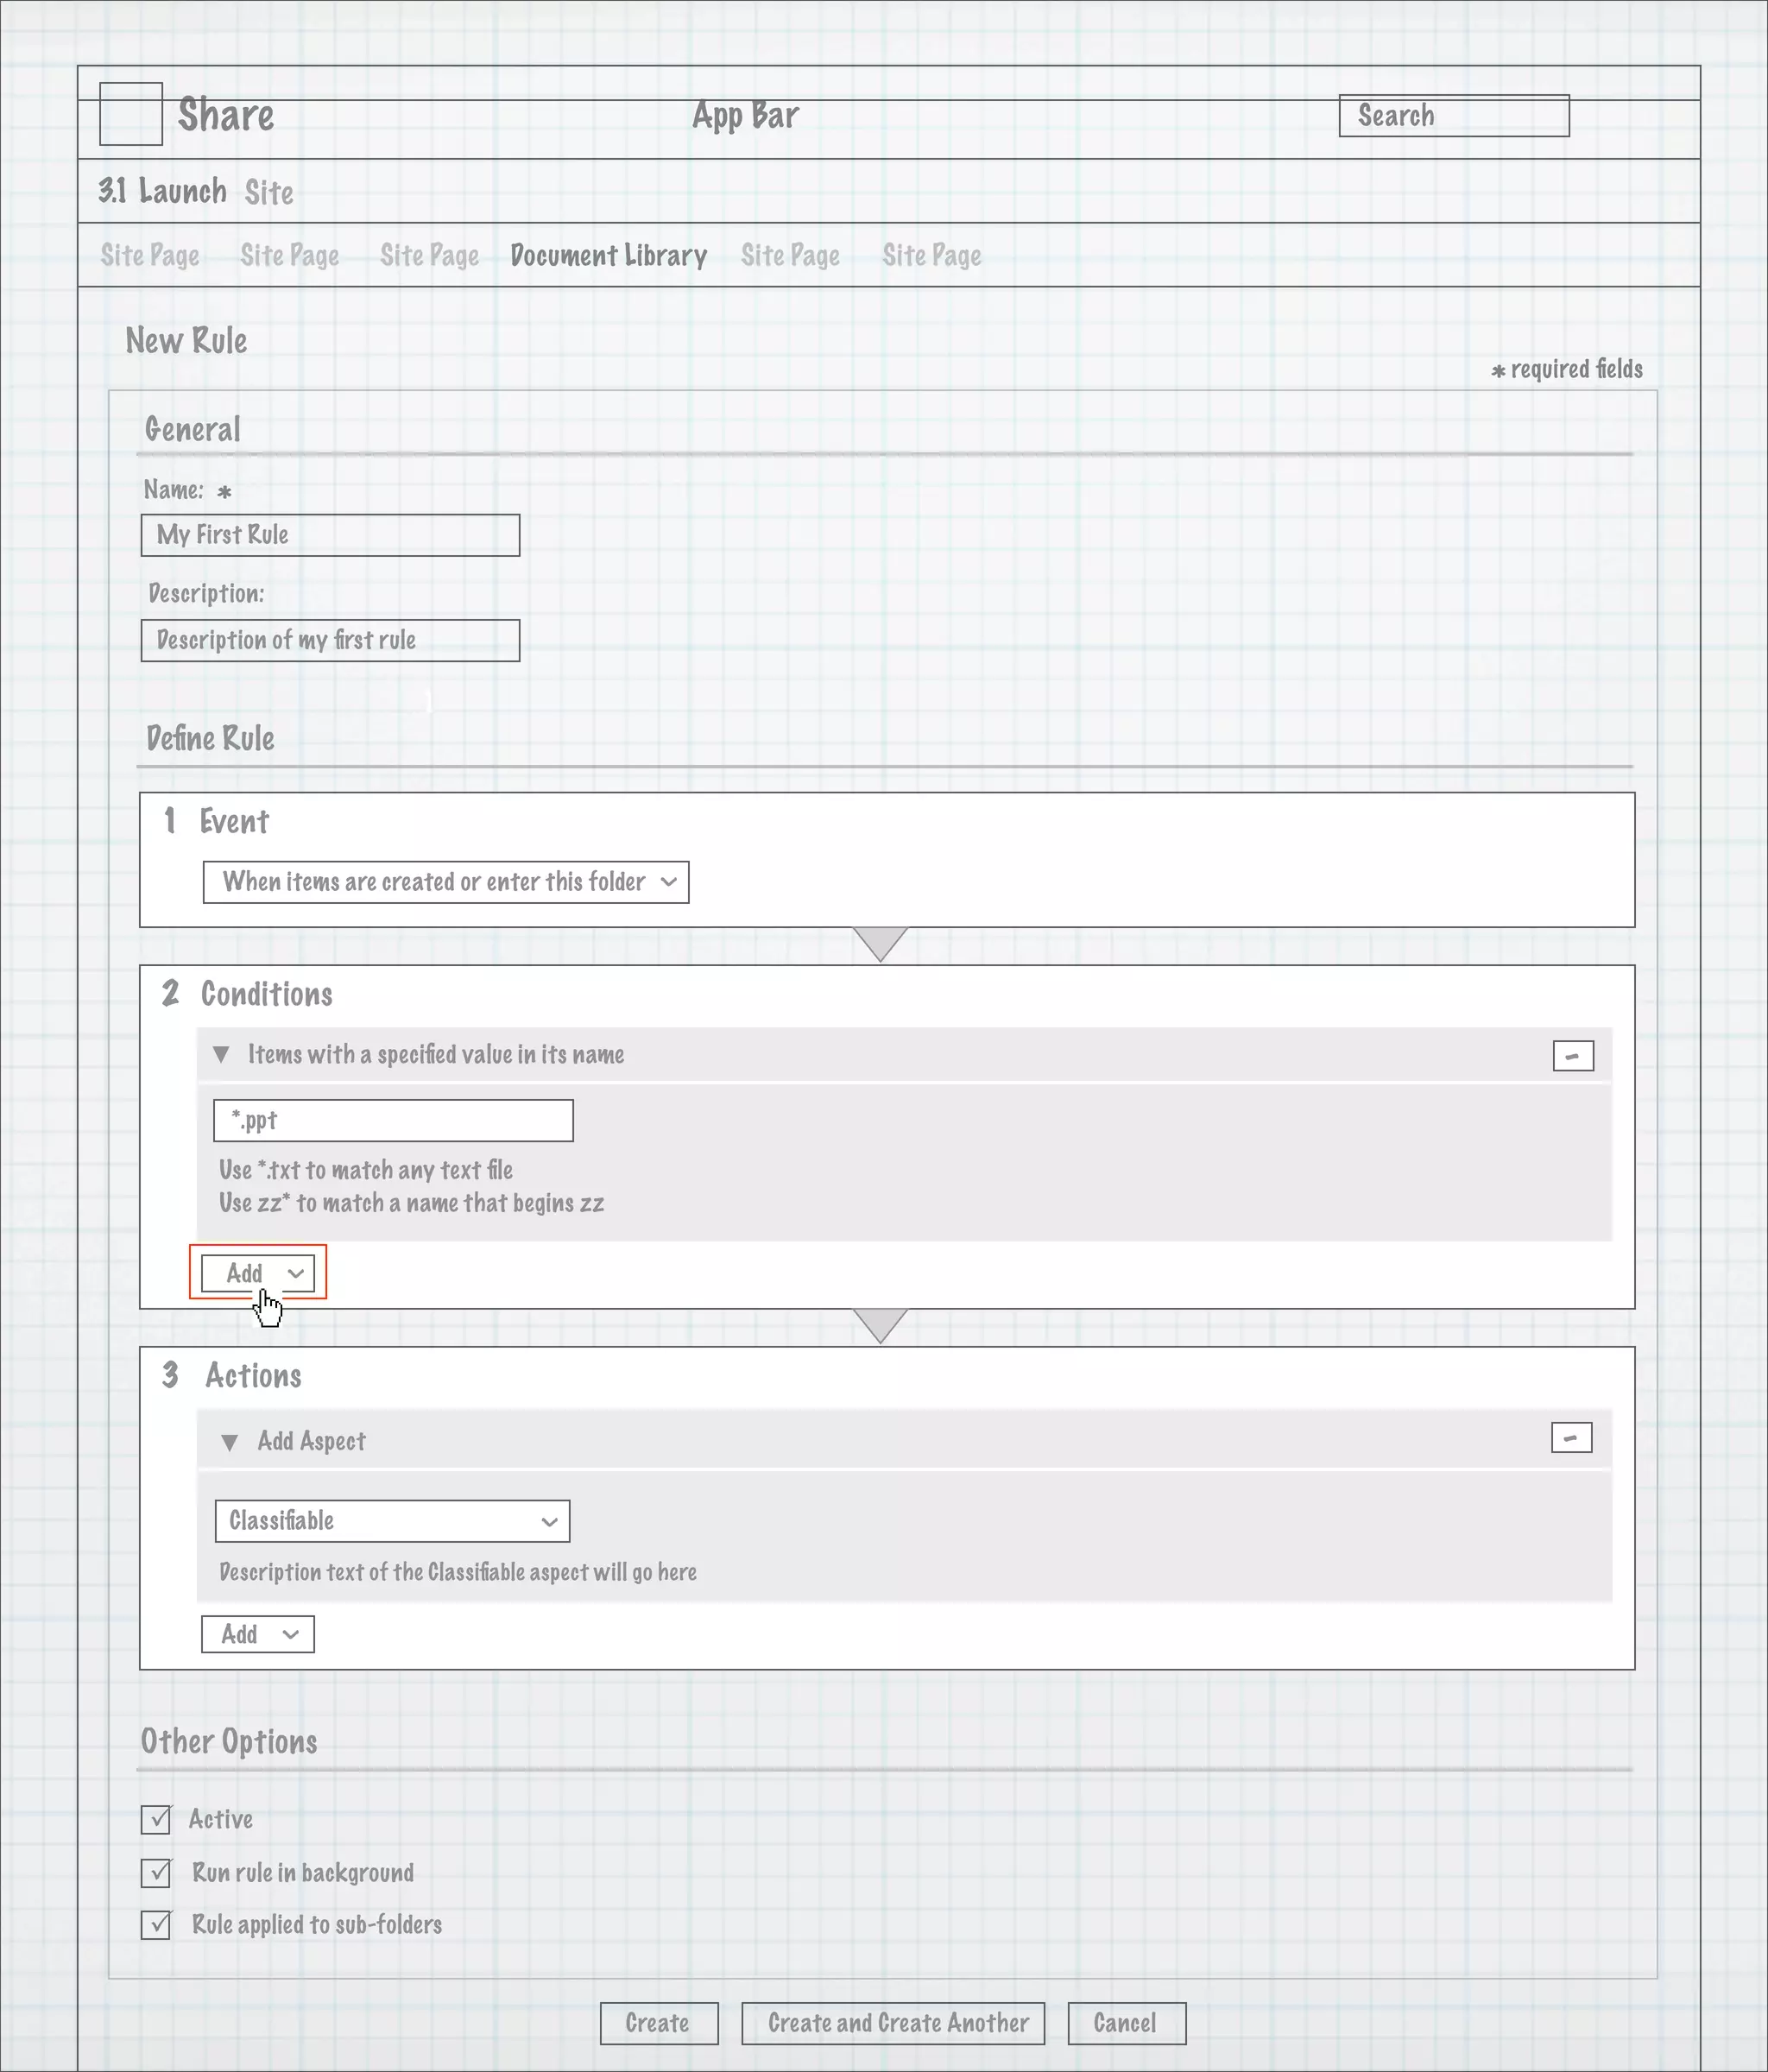This screenshot has width=1768, height=2072.
Task: Open the first Site Page tab
Action: [150, 256]
